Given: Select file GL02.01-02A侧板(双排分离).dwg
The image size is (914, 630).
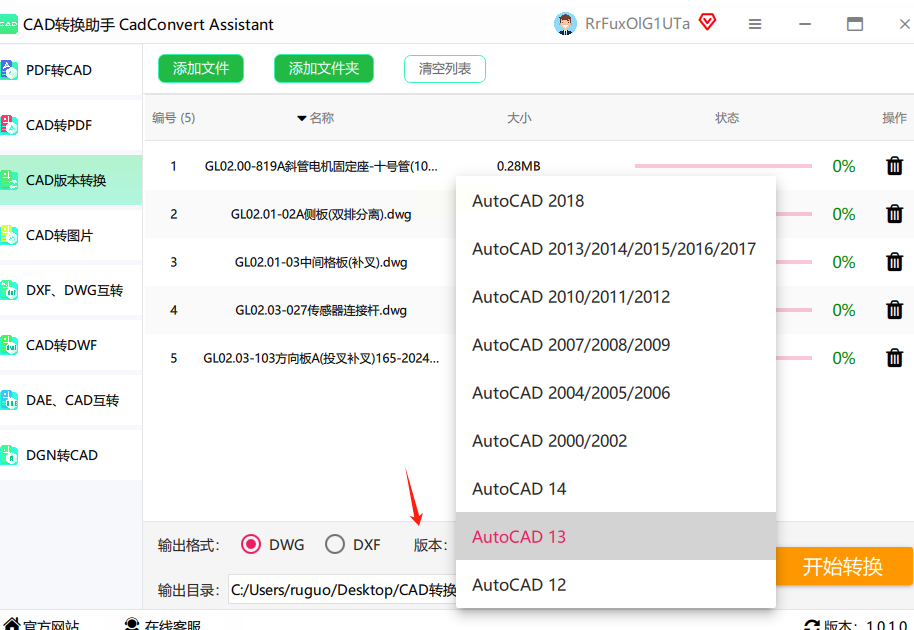Looking at the screenshot, I should [x=321, y=214].
